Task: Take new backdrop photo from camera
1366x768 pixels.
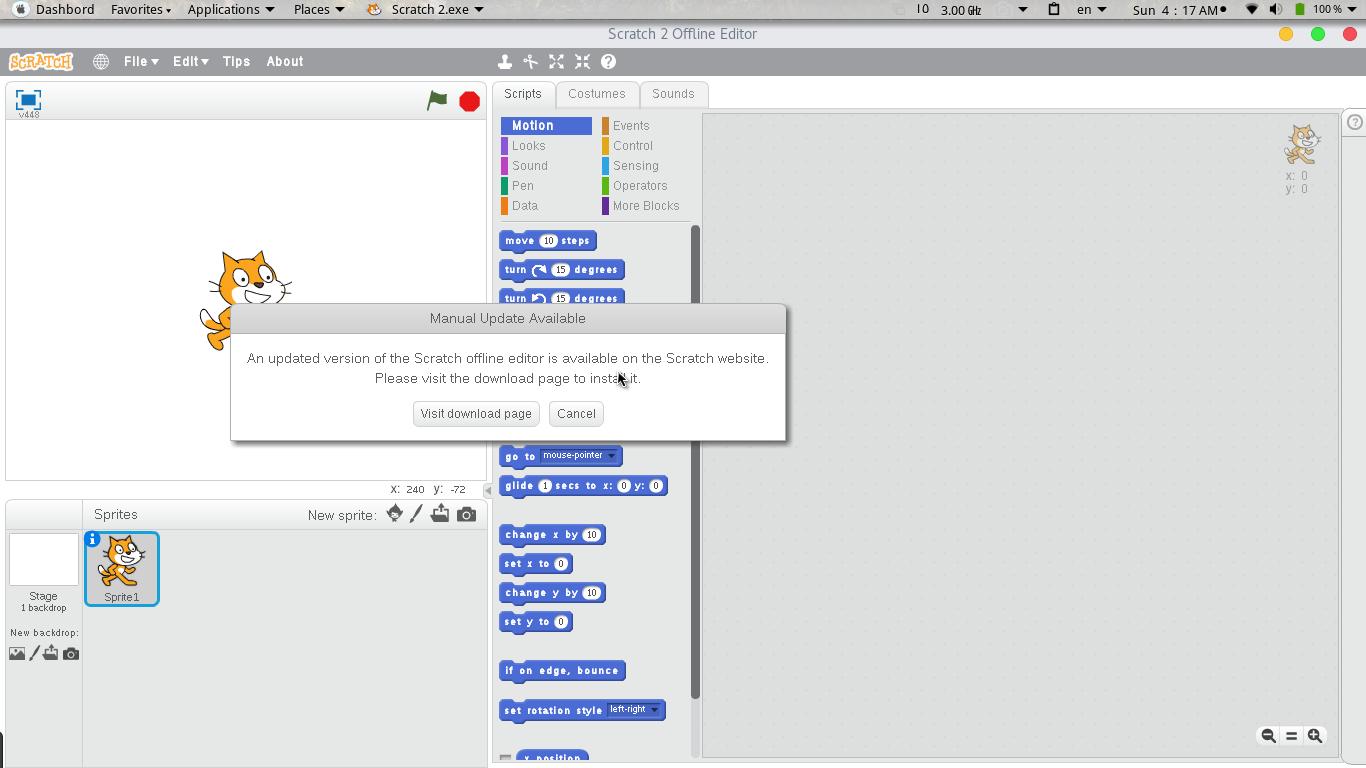Action: pyautogui.click(x=71, y=653)
